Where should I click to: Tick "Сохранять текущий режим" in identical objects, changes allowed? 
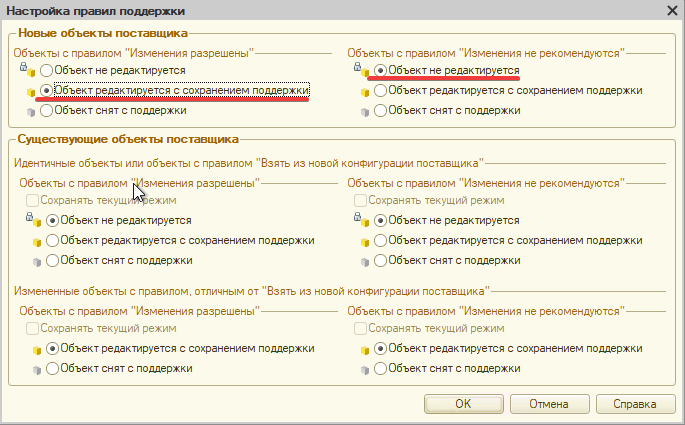[x=32, y=201]
